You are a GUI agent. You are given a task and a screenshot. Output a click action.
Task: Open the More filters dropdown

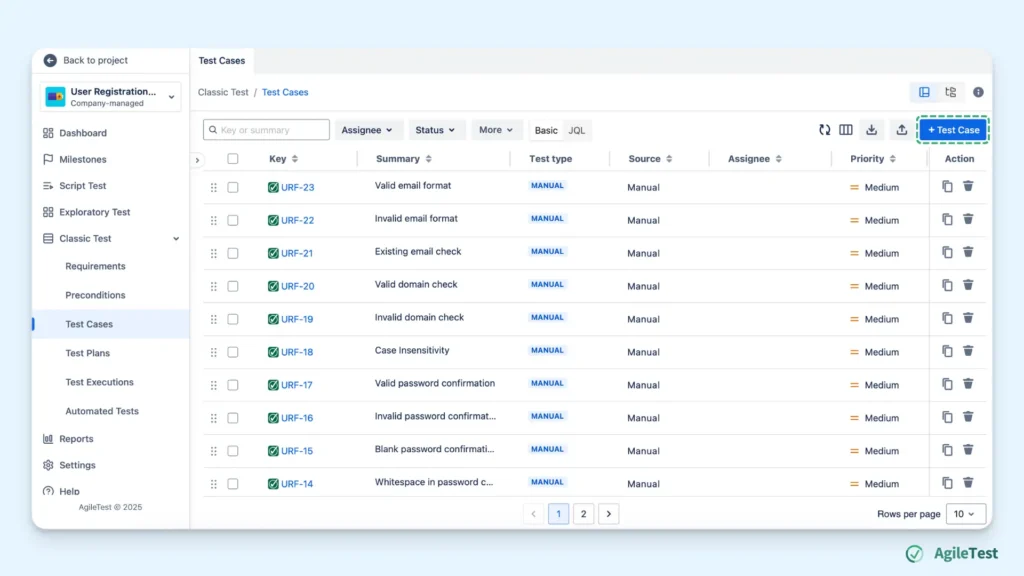496,130
